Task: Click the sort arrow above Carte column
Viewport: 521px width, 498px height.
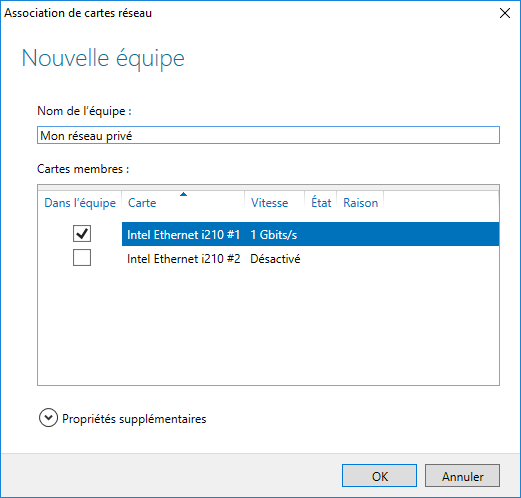Action: 183,194
